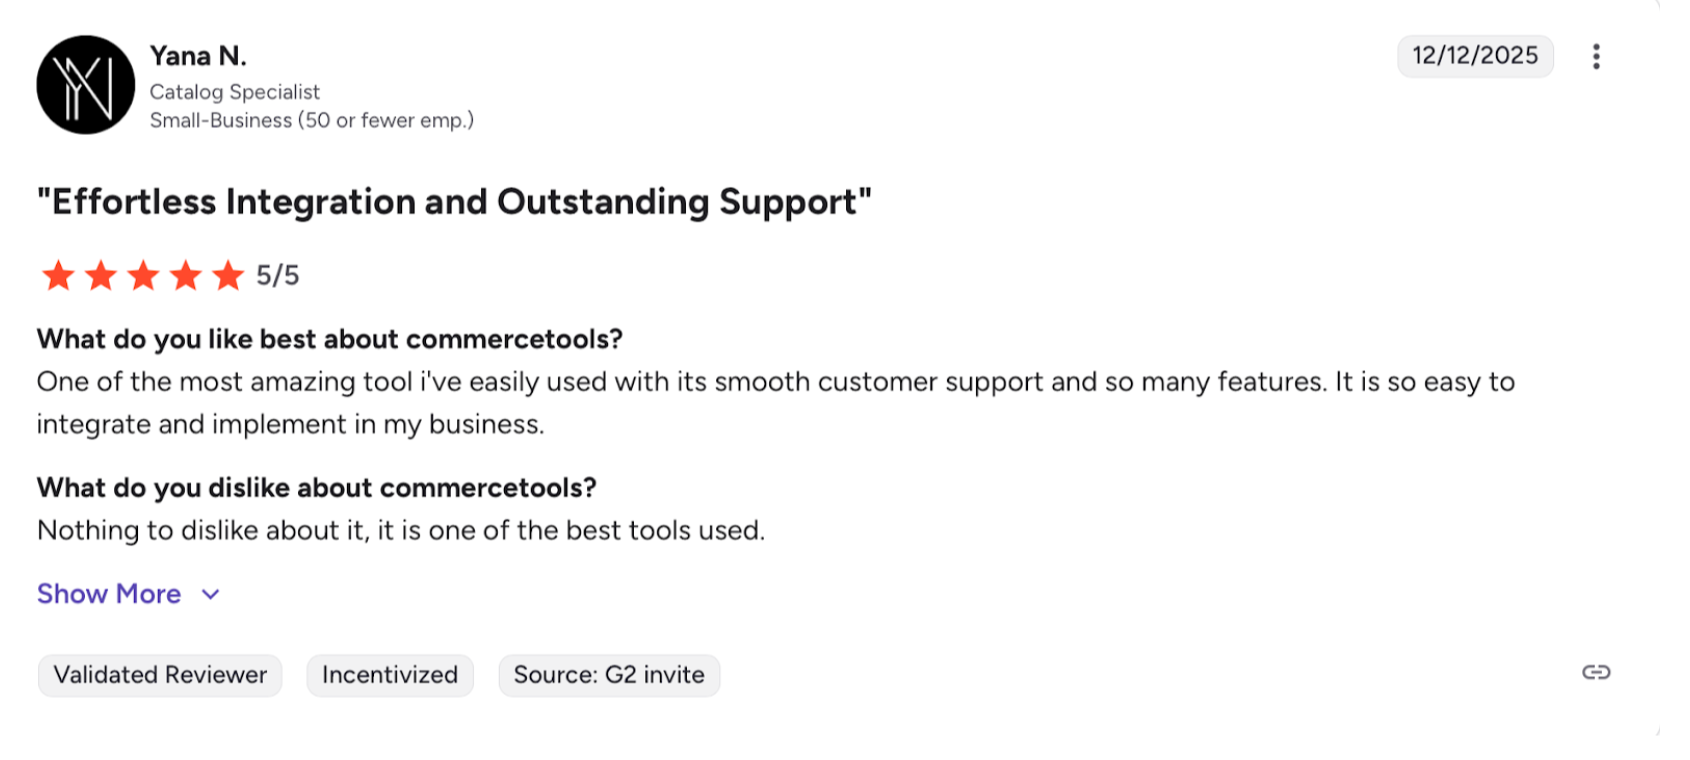
Task: Click the second rating star
Action: click(x=101, y=275)
